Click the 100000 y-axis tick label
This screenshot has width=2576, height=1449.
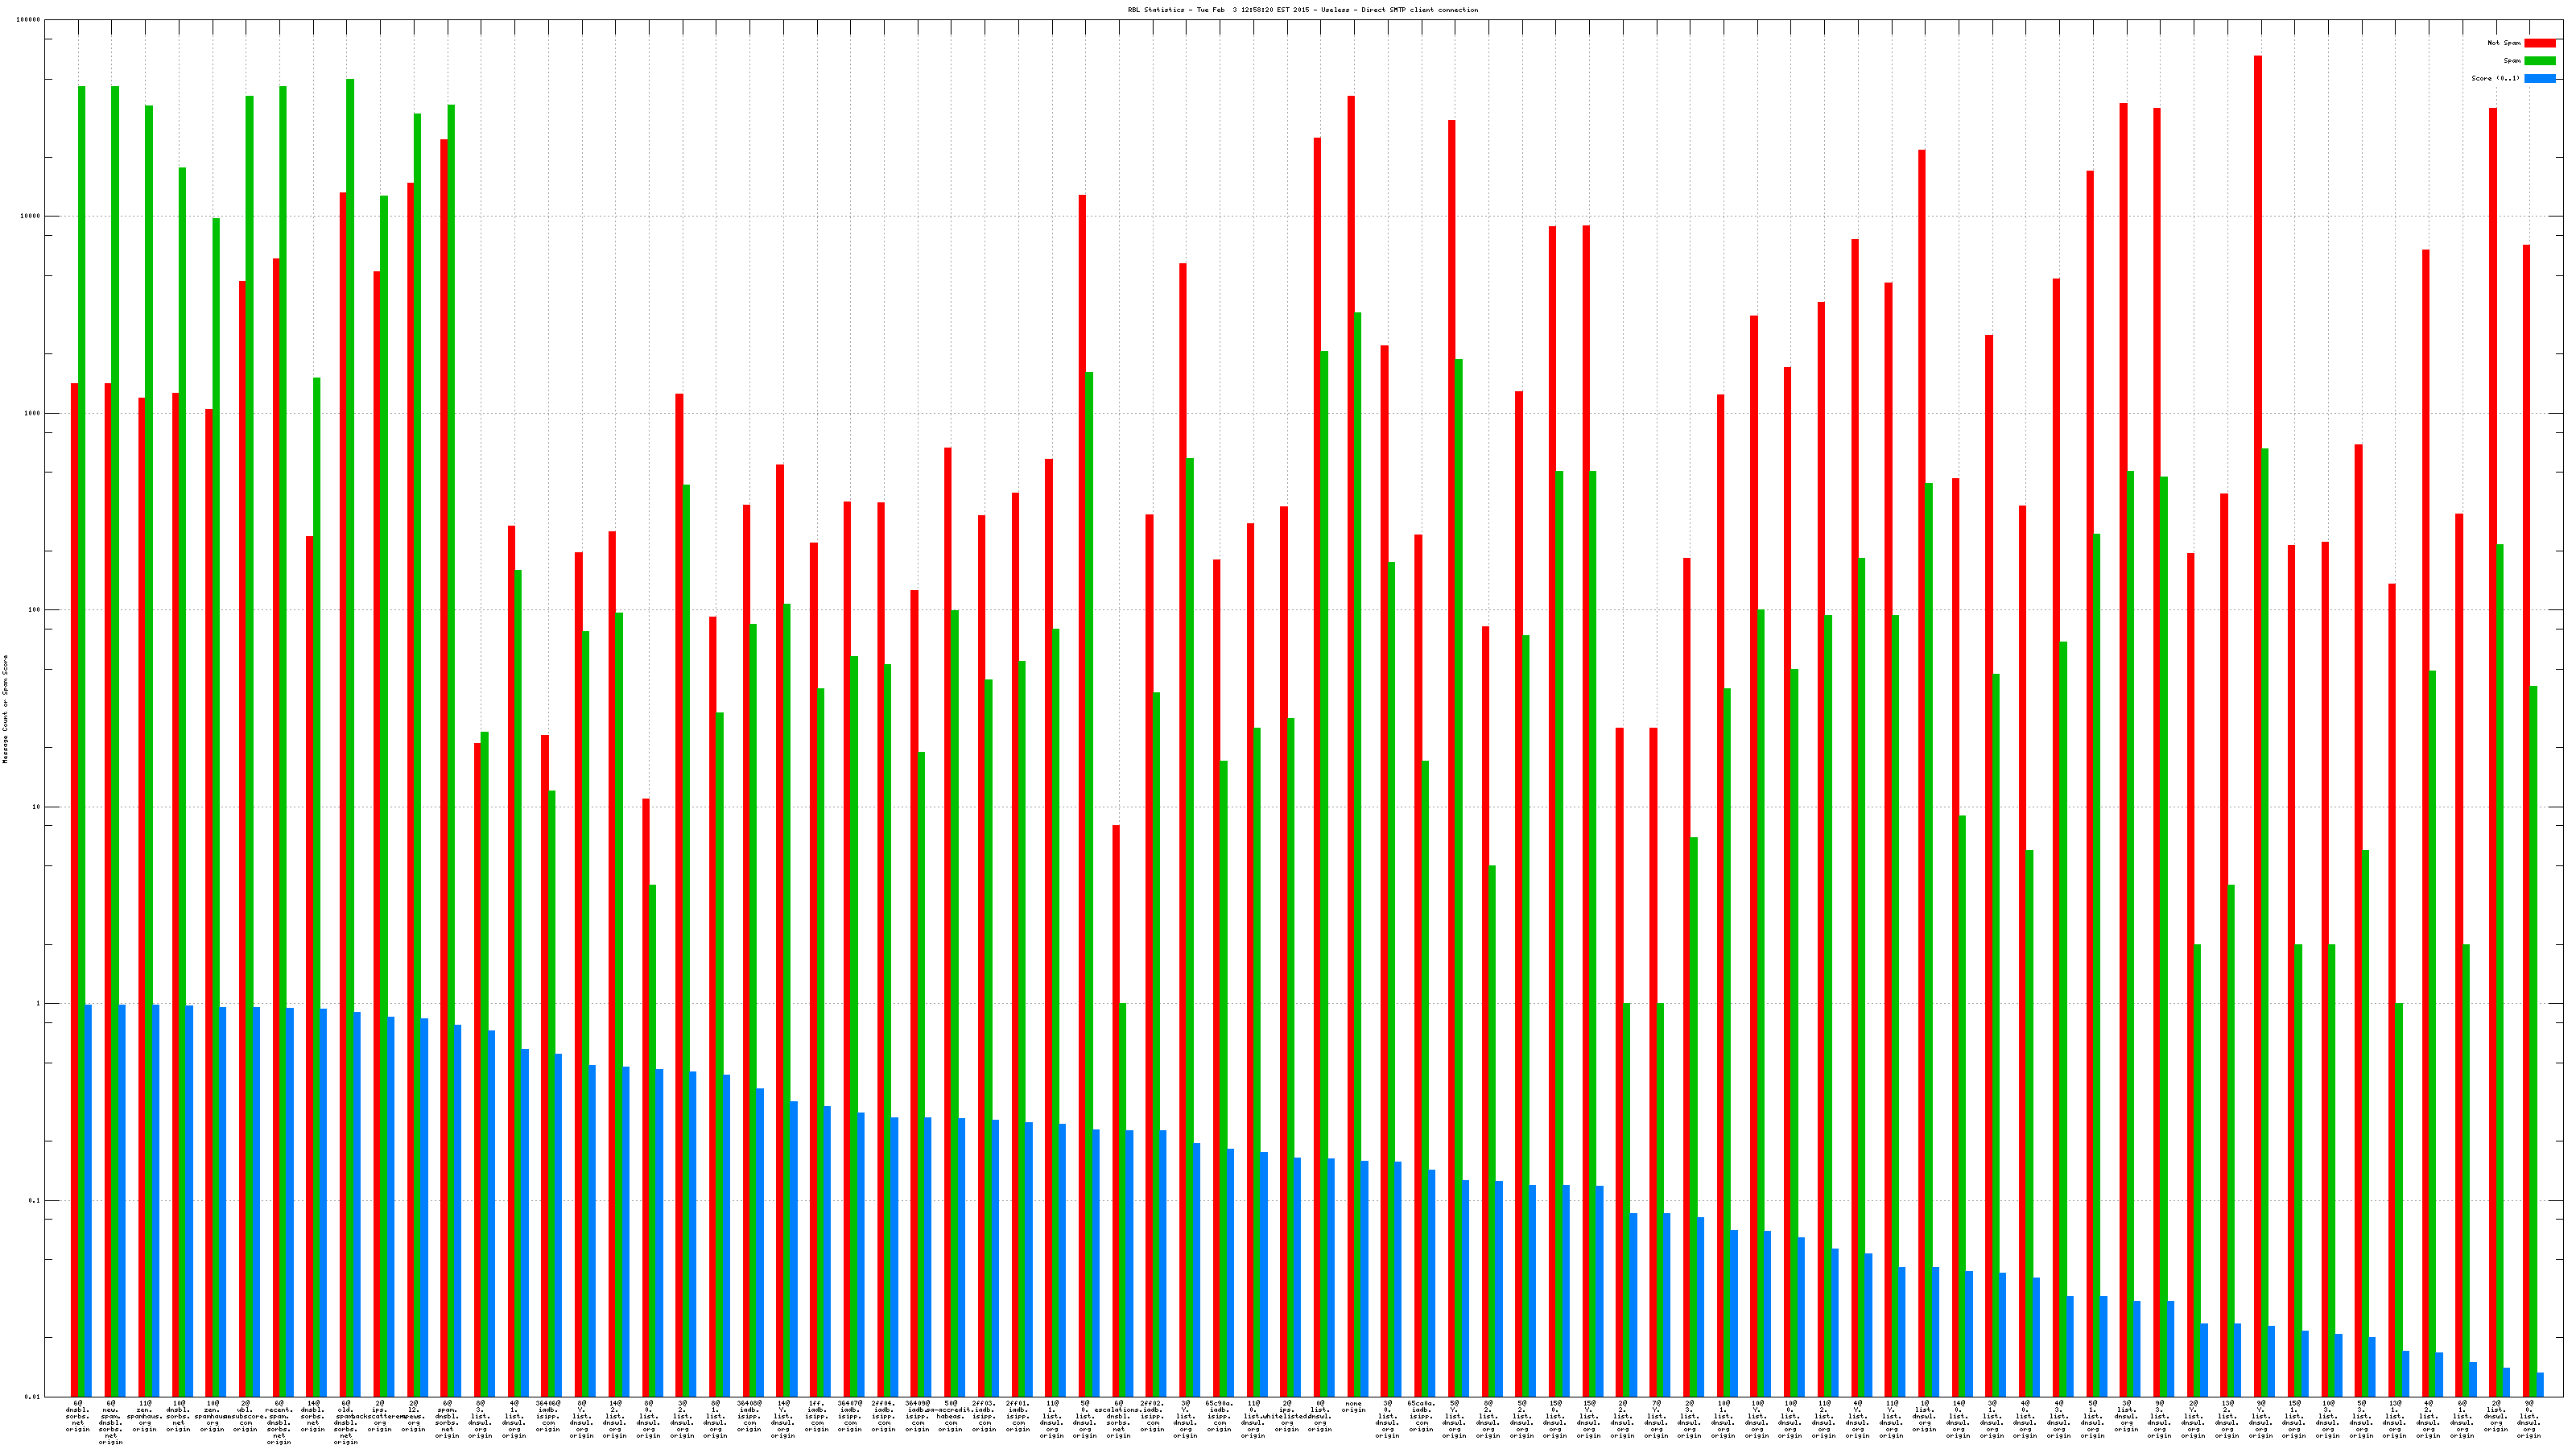[28, 20]
